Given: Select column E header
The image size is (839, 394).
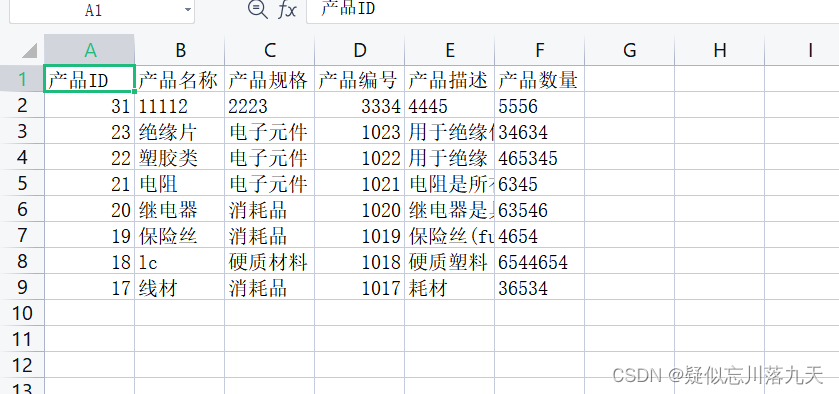Looking at the screenshot, I should coord(449,50).
